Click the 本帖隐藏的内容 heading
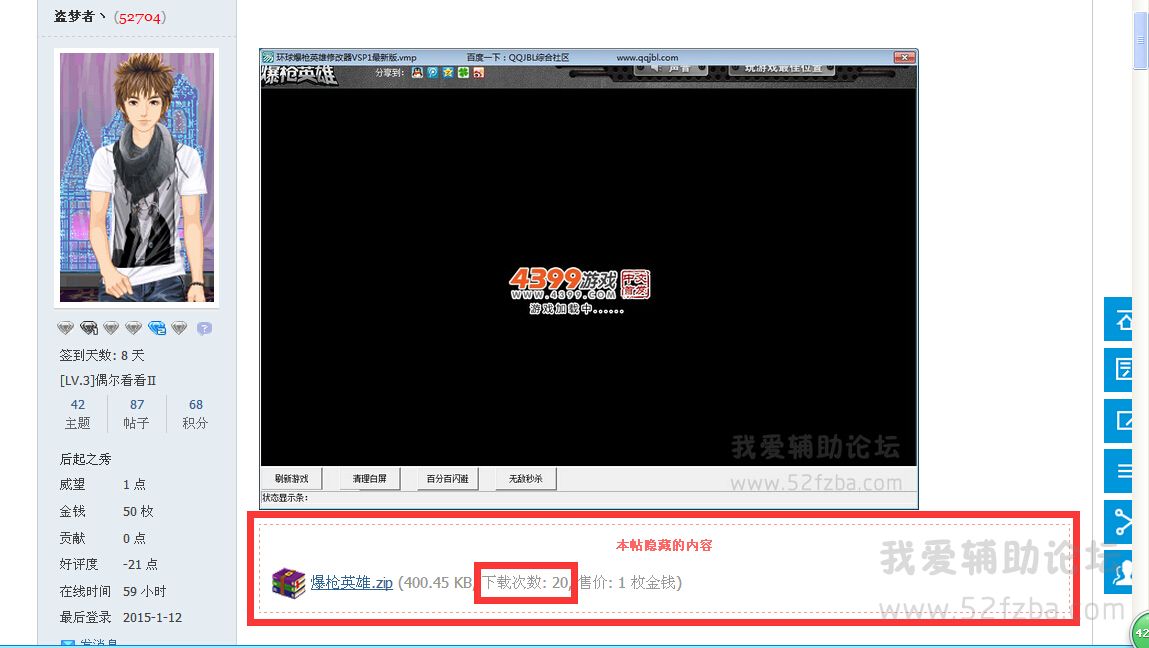Viewport: 1149px width, 648px height. pyautogui.click(x=664, y=545)
